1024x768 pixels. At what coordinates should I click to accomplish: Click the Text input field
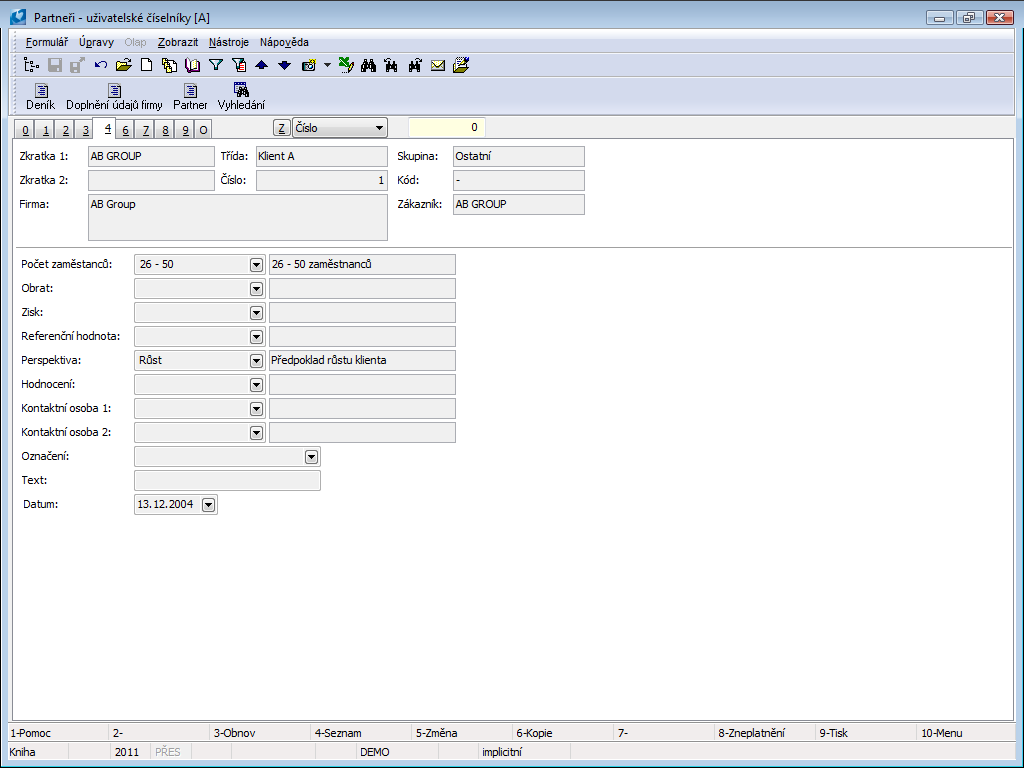[227, 481]
